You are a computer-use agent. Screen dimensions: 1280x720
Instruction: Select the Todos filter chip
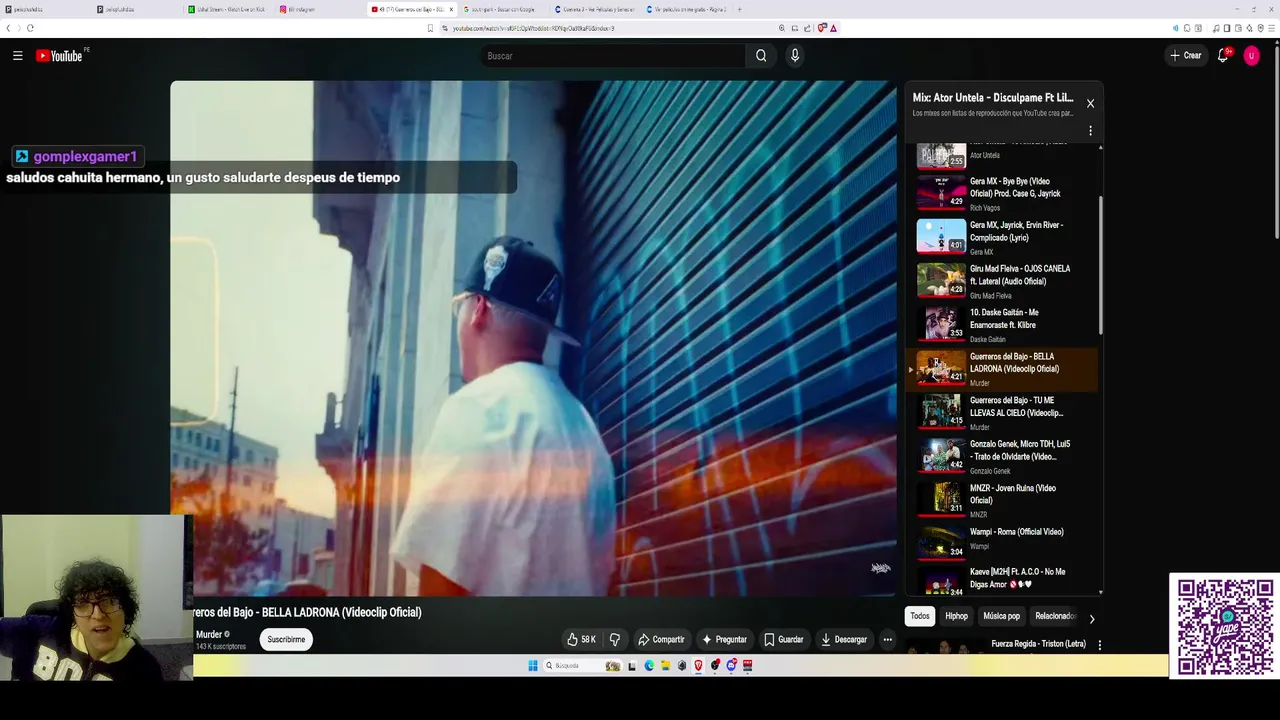coord(920,616)
